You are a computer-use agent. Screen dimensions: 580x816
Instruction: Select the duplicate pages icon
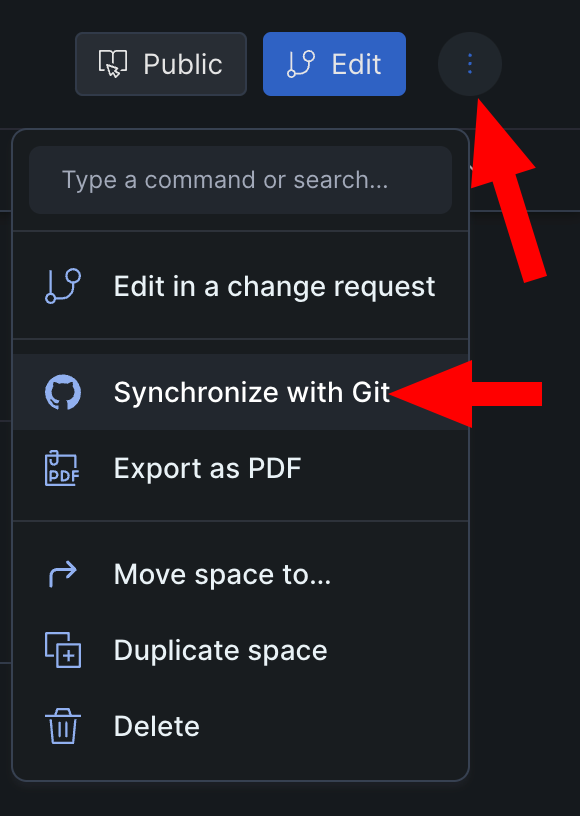coord(61,650)
